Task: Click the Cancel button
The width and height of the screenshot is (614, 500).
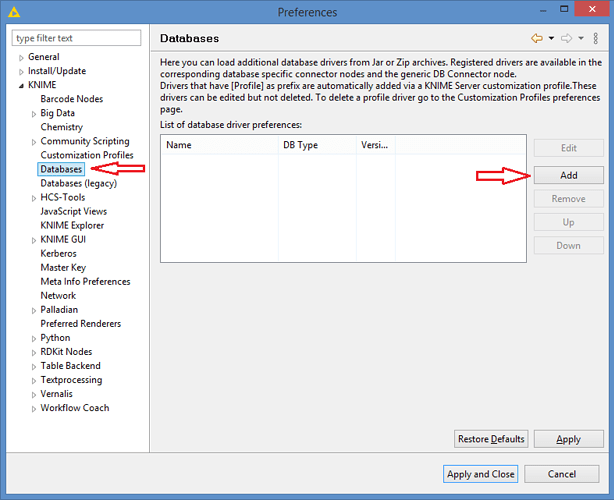Action: tap(562, 474)
